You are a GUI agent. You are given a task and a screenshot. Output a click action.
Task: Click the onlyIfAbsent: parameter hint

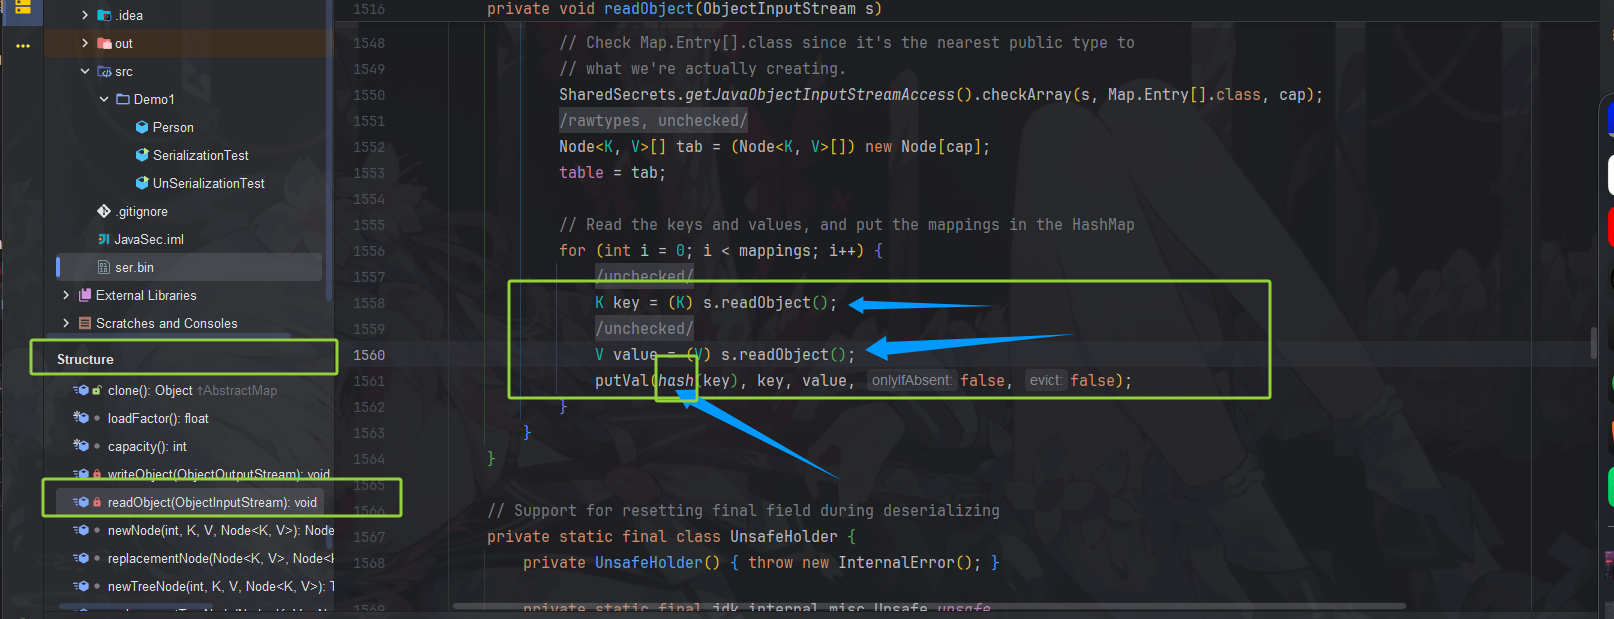pos(911,381)
